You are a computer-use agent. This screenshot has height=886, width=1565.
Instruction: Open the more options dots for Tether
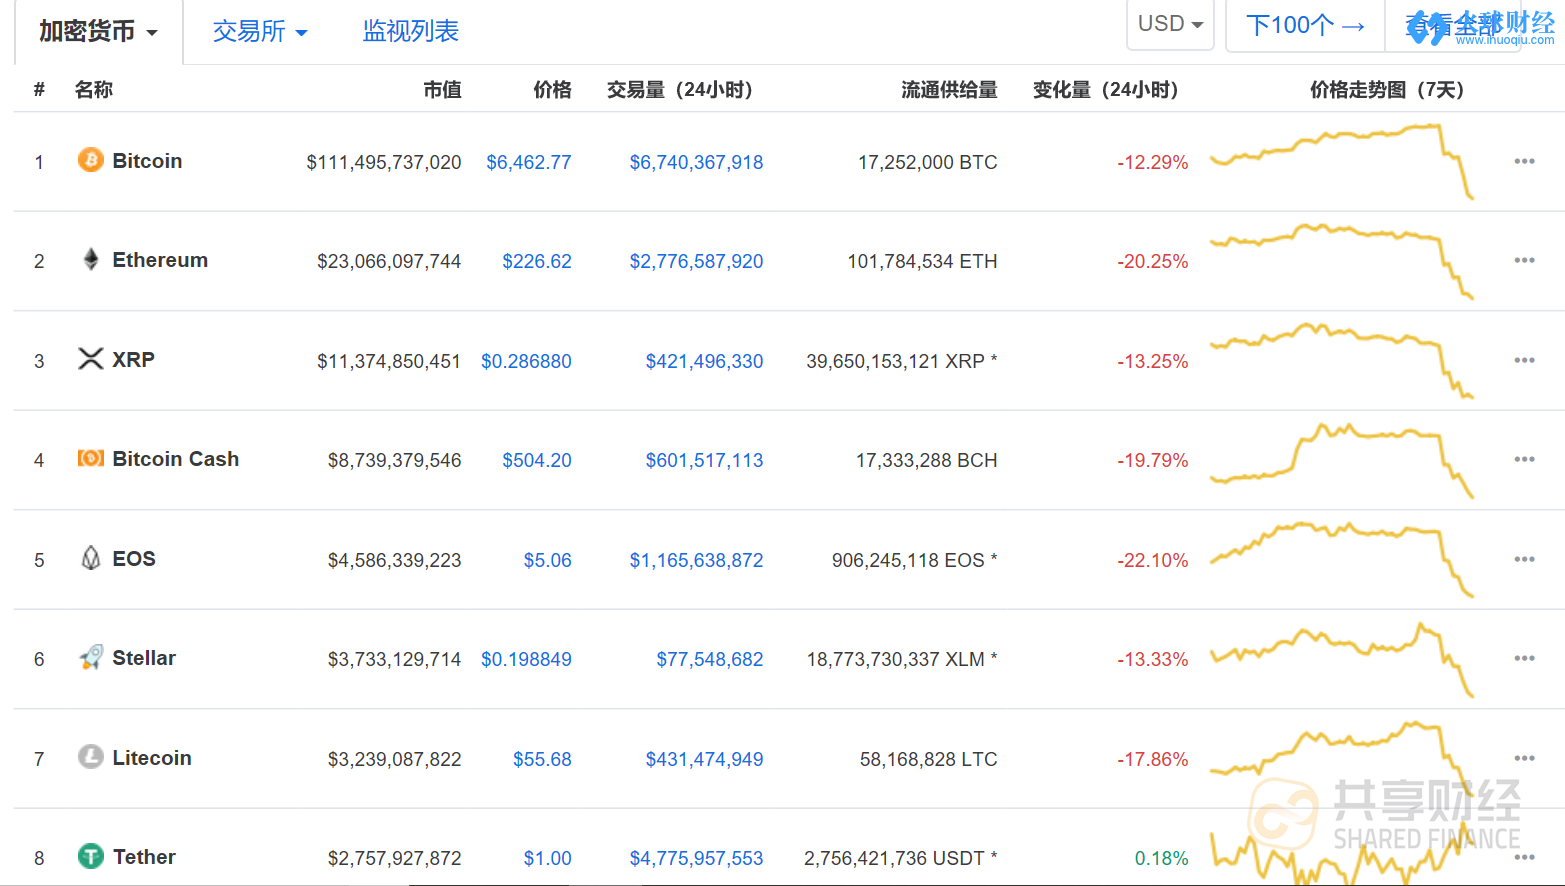pos(1524,857)
